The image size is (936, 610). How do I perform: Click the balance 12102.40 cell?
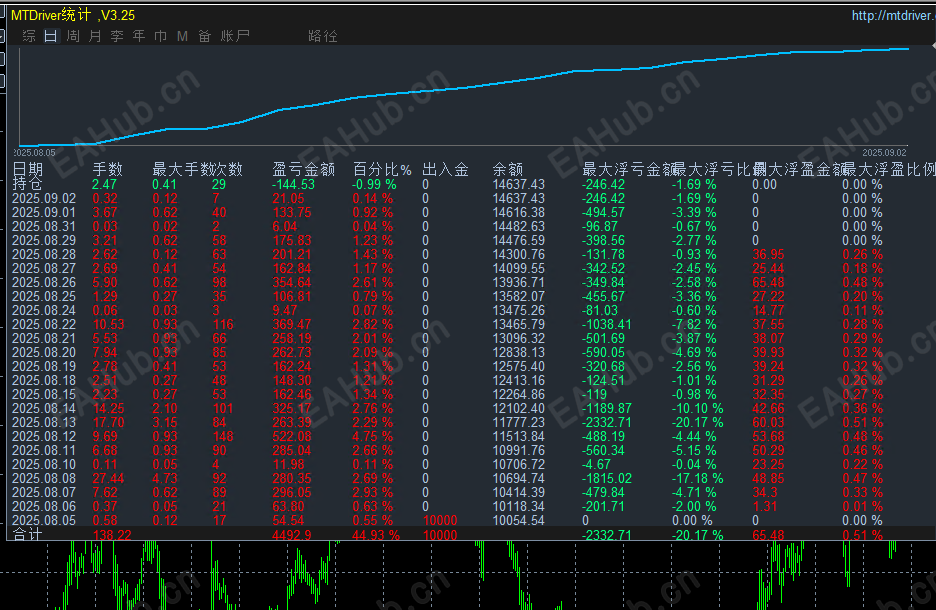tap(518, 408)
